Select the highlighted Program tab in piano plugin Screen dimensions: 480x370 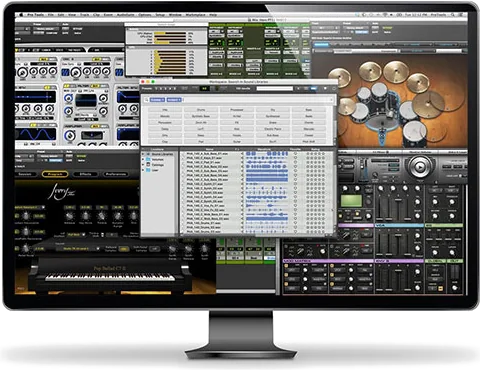55,174
